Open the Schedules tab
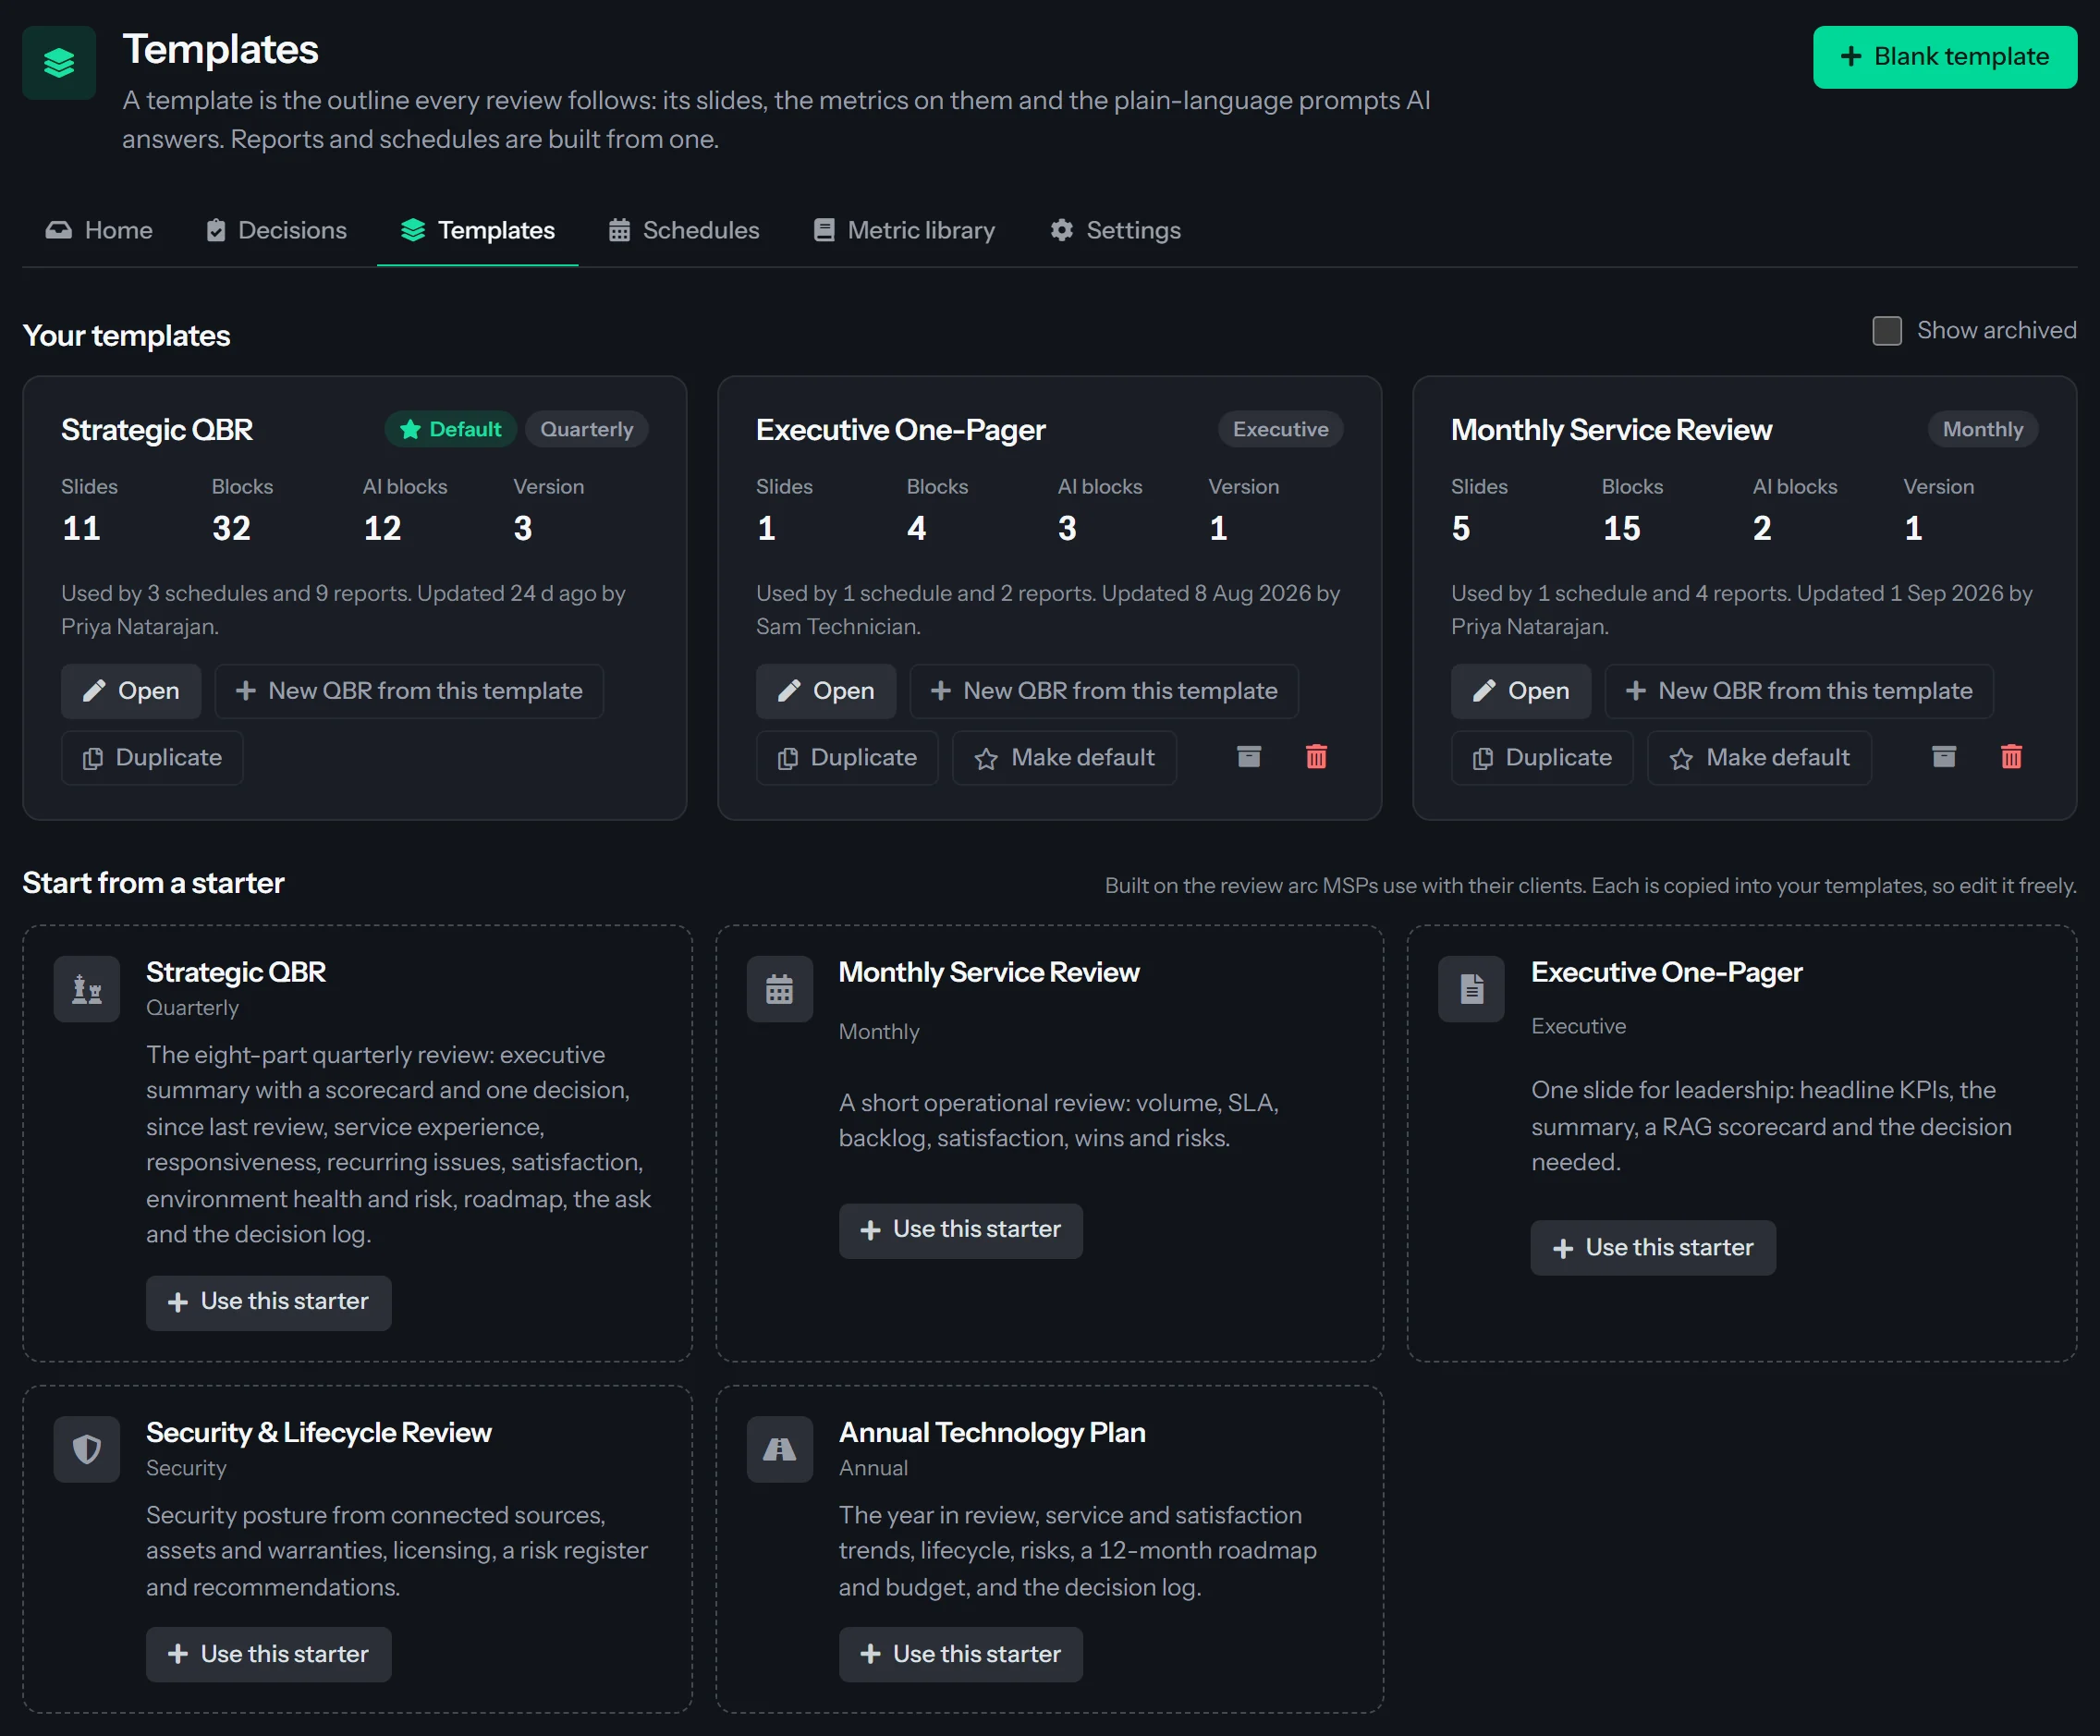This screenshot has height=1736, width=2100. [x=685, y=231]
